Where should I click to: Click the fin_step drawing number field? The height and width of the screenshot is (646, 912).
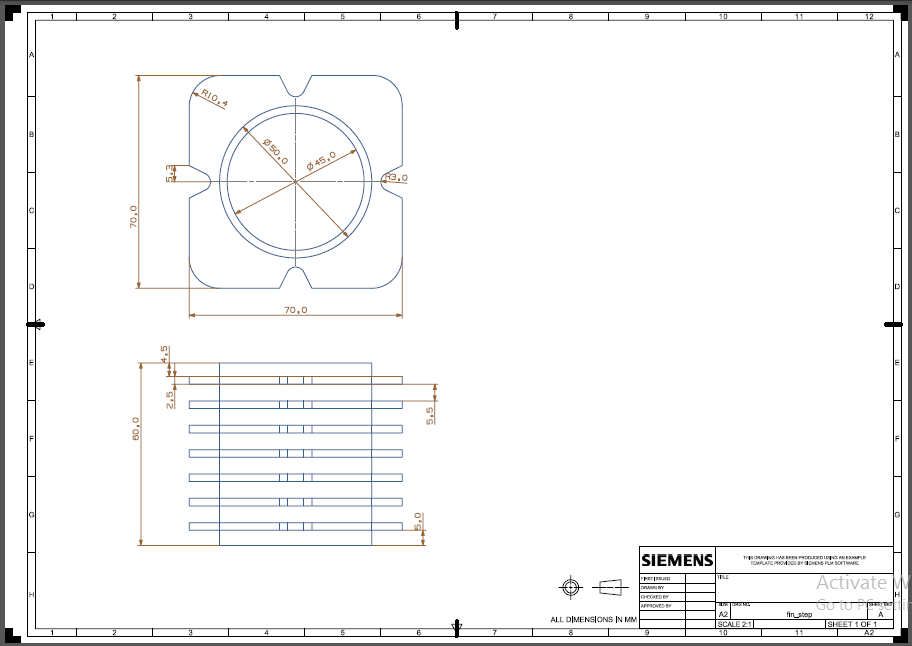coord(797,613)
